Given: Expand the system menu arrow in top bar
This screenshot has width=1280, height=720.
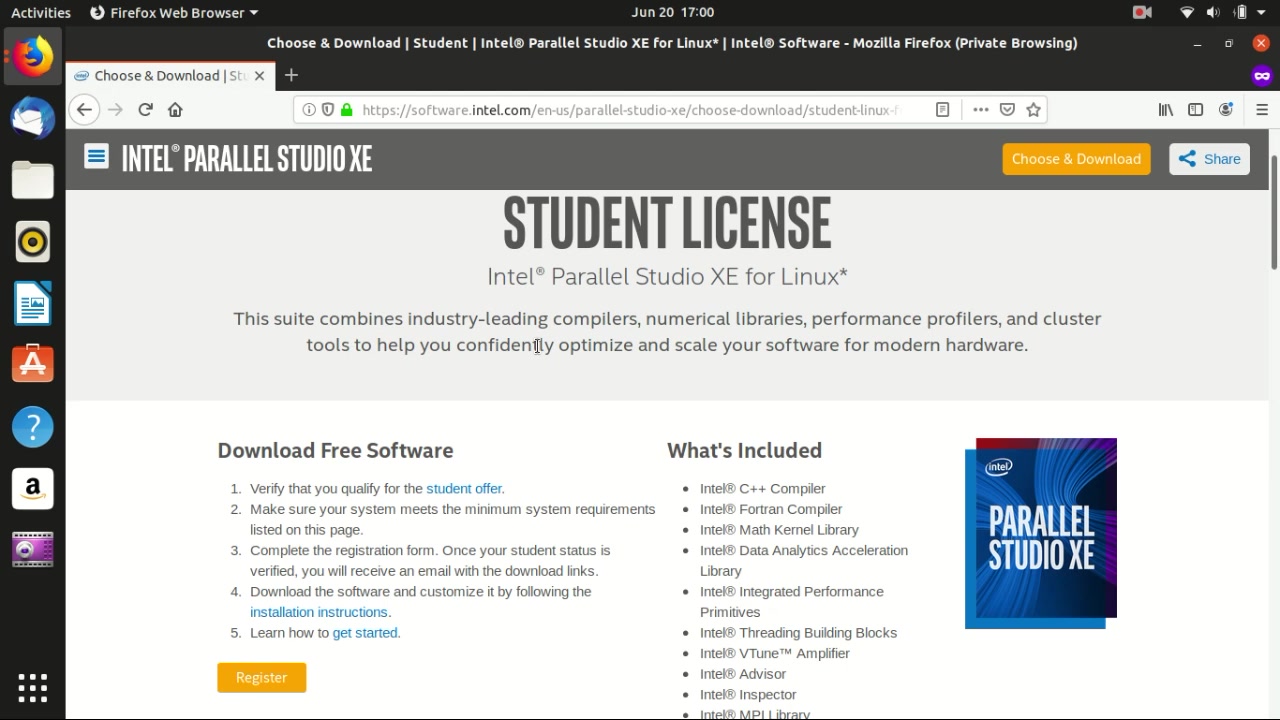Looking at the screenshot, I should pyautogui.click(x=1262, y=12).
